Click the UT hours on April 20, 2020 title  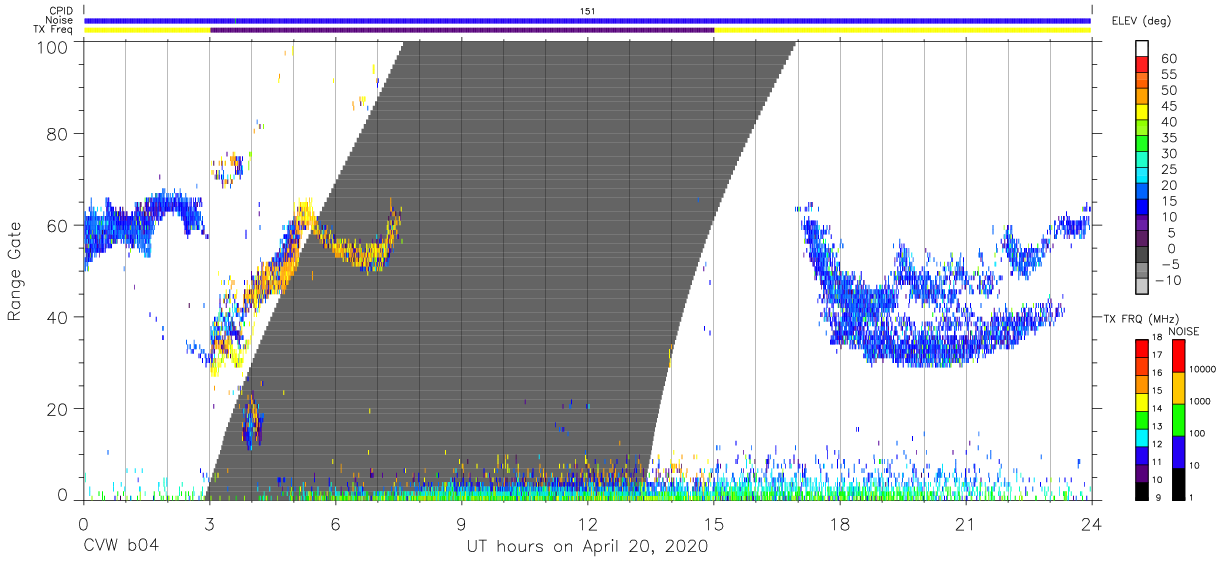tap(587, 547)
